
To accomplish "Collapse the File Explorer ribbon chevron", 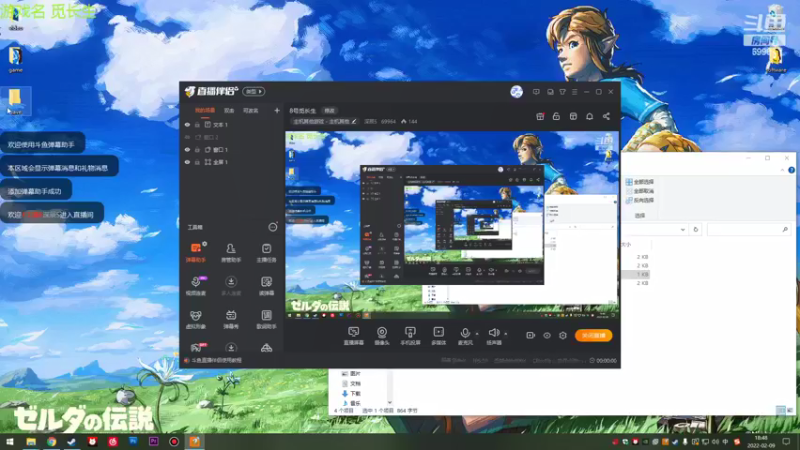I will tap(782, 170).
